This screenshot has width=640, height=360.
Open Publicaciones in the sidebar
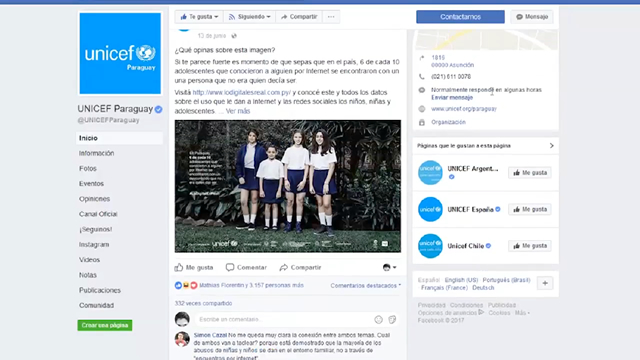(100, 290)
